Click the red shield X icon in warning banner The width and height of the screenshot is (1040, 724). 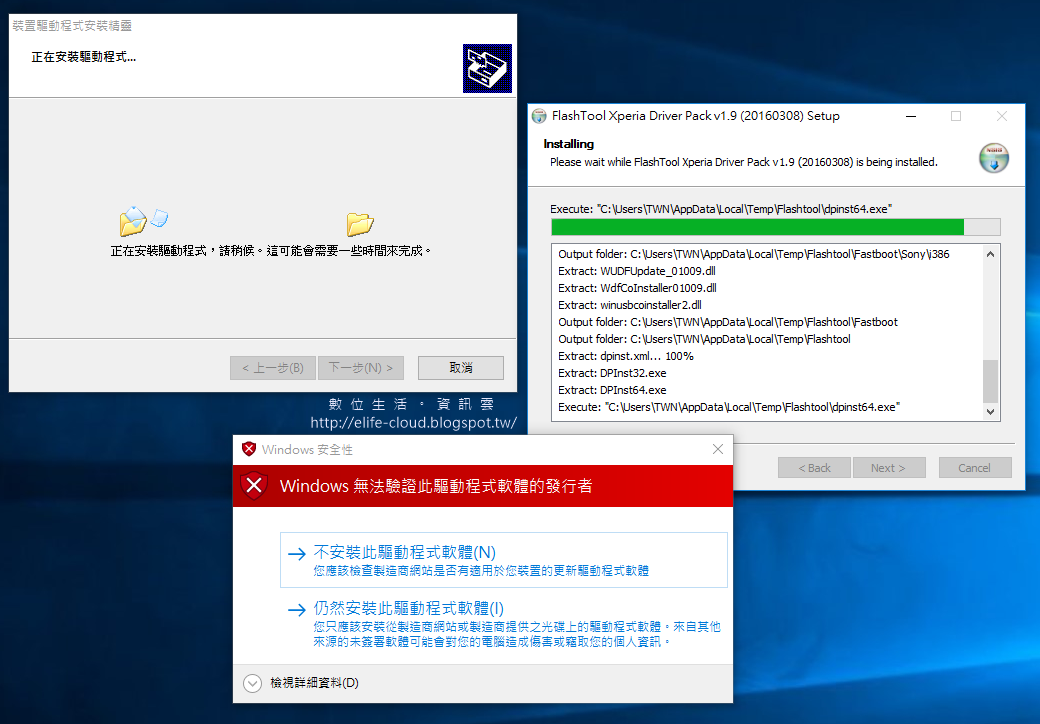point(253,486)
